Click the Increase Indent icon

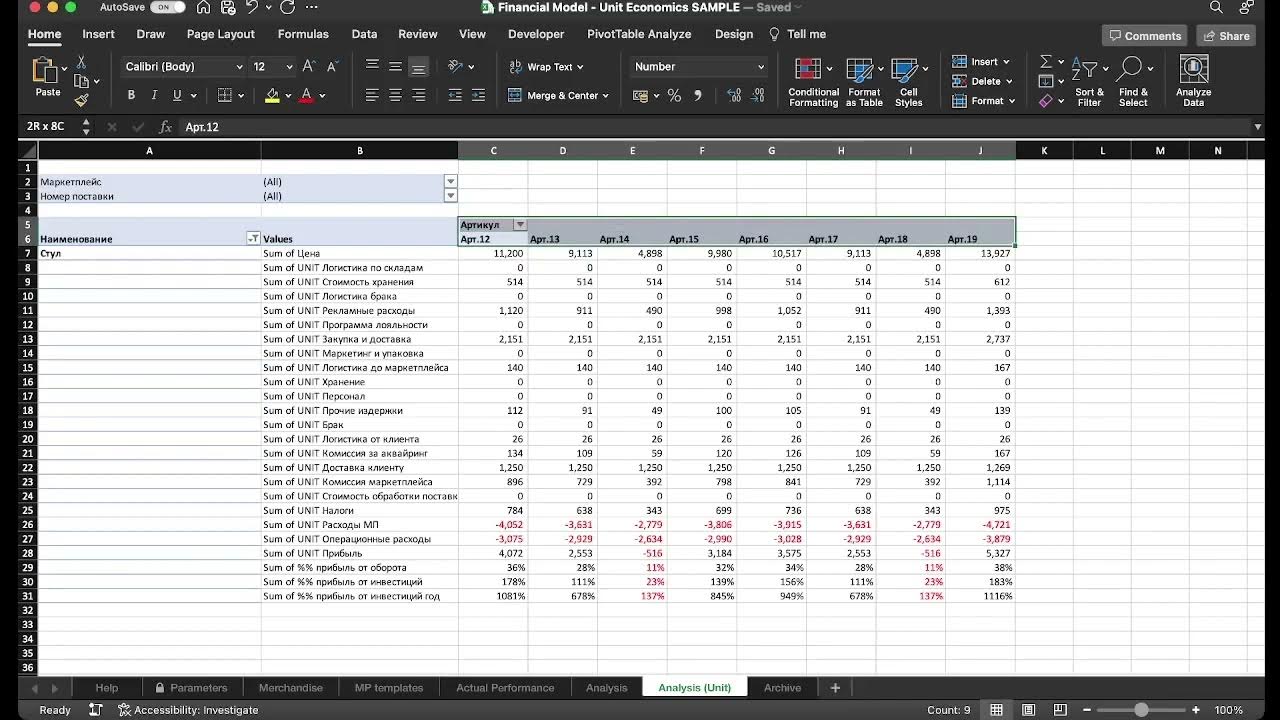point(479,96)
